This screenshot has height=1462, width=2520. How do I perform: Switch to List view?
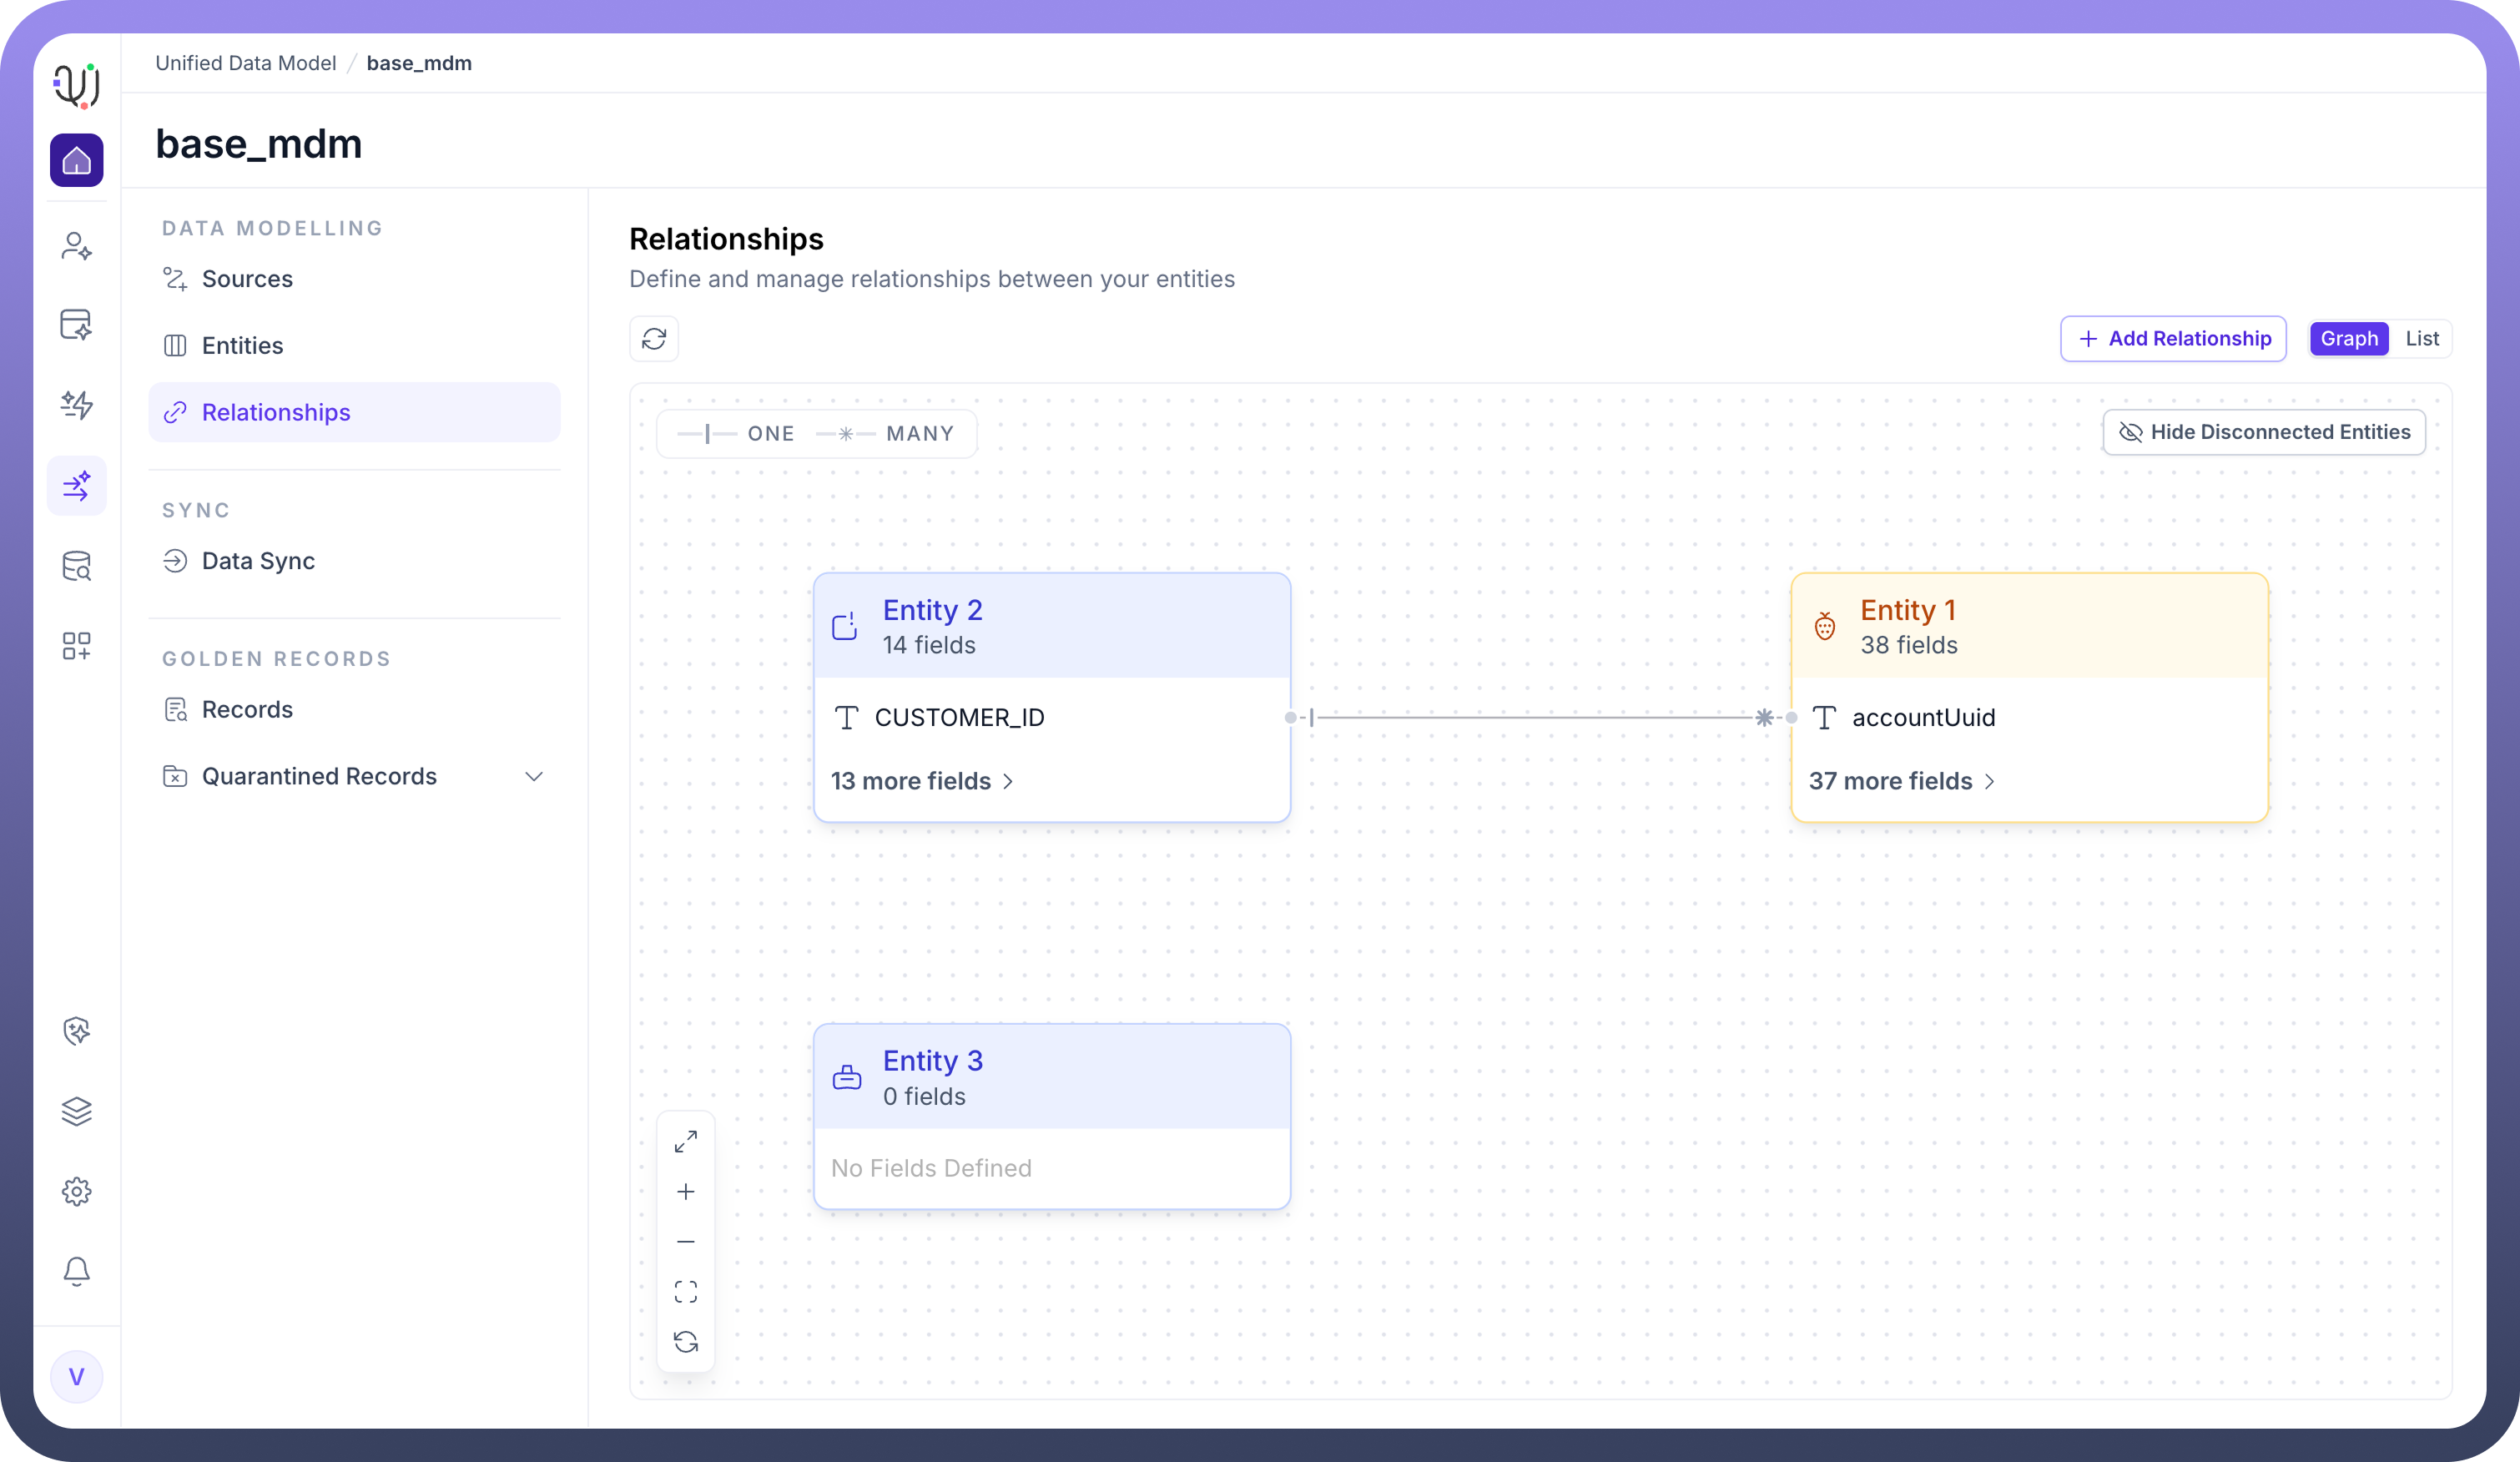[2421, 339]
